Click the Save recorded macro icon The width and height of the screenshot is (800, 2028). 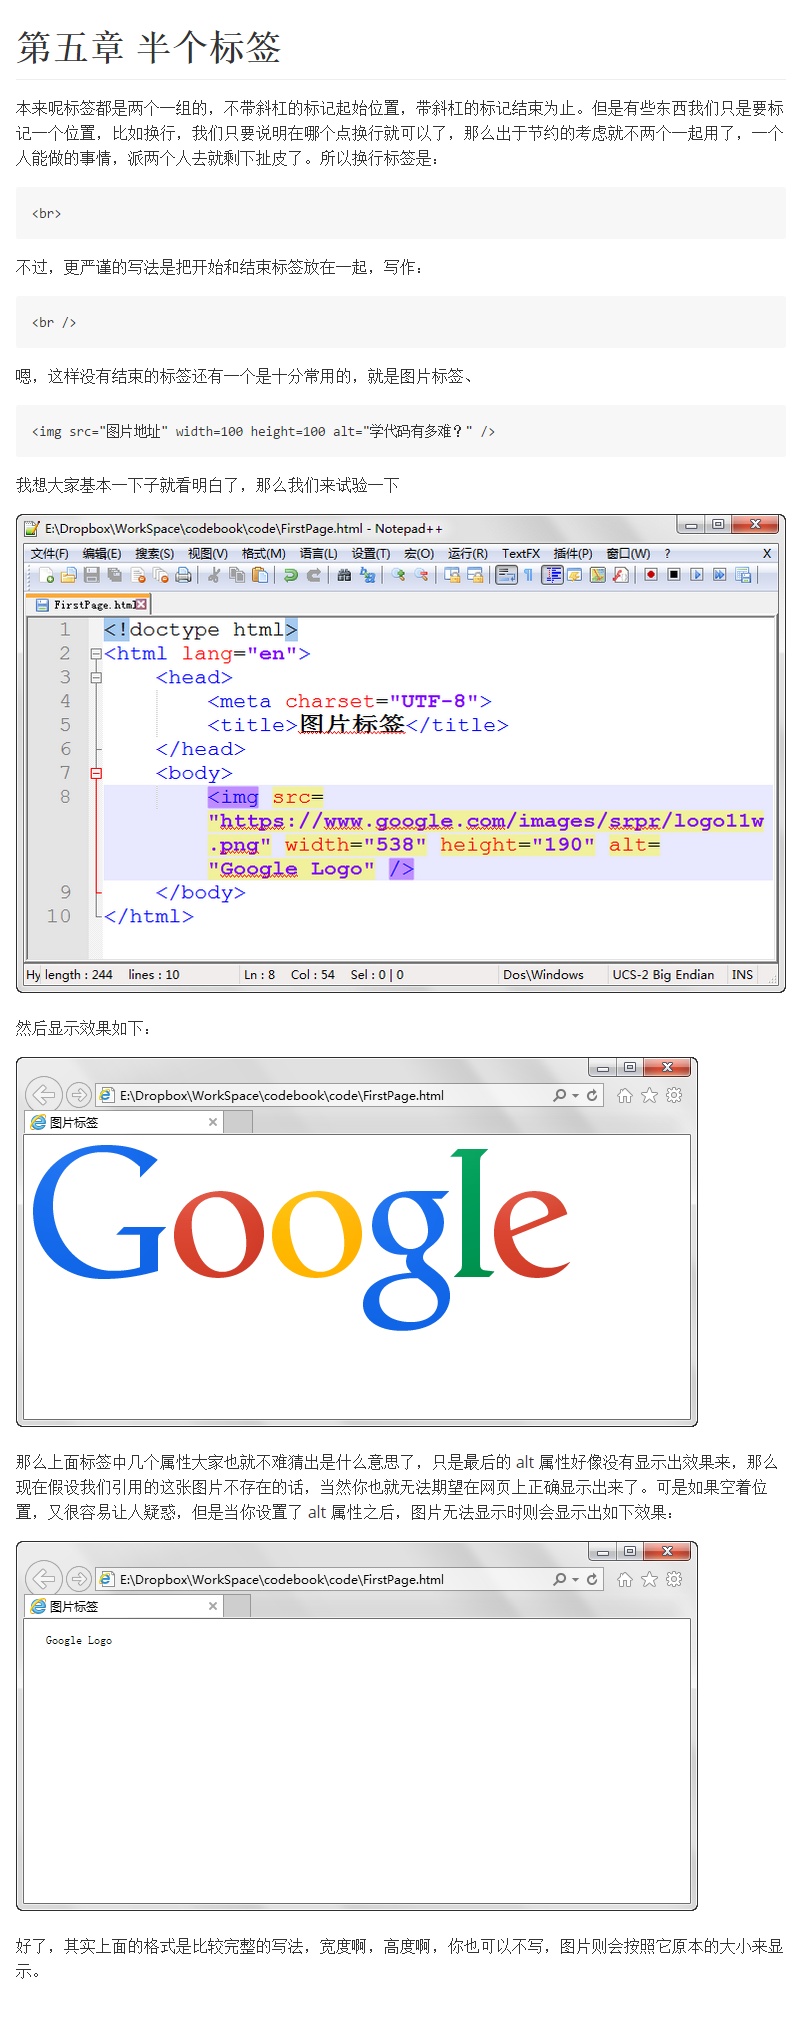click(x=743, y=575)
